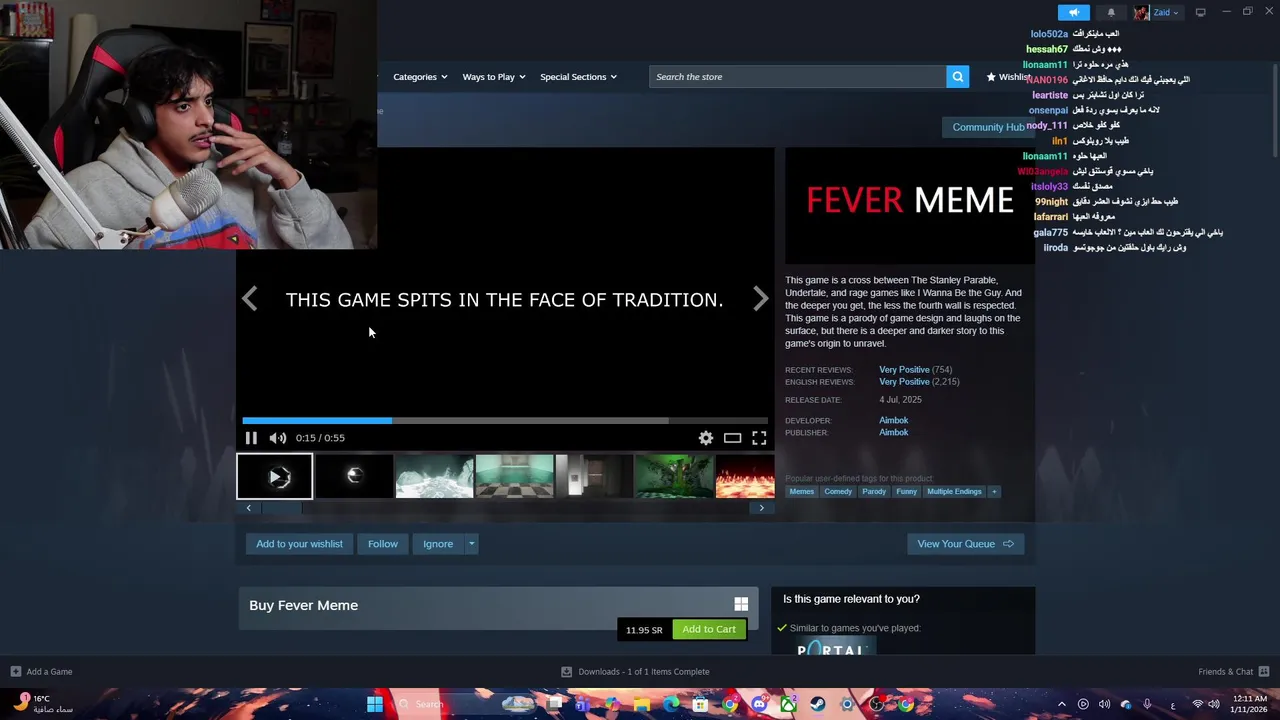
Task: Open the Community Hub button
Action: pyautogui.click(x=988, y=127)
